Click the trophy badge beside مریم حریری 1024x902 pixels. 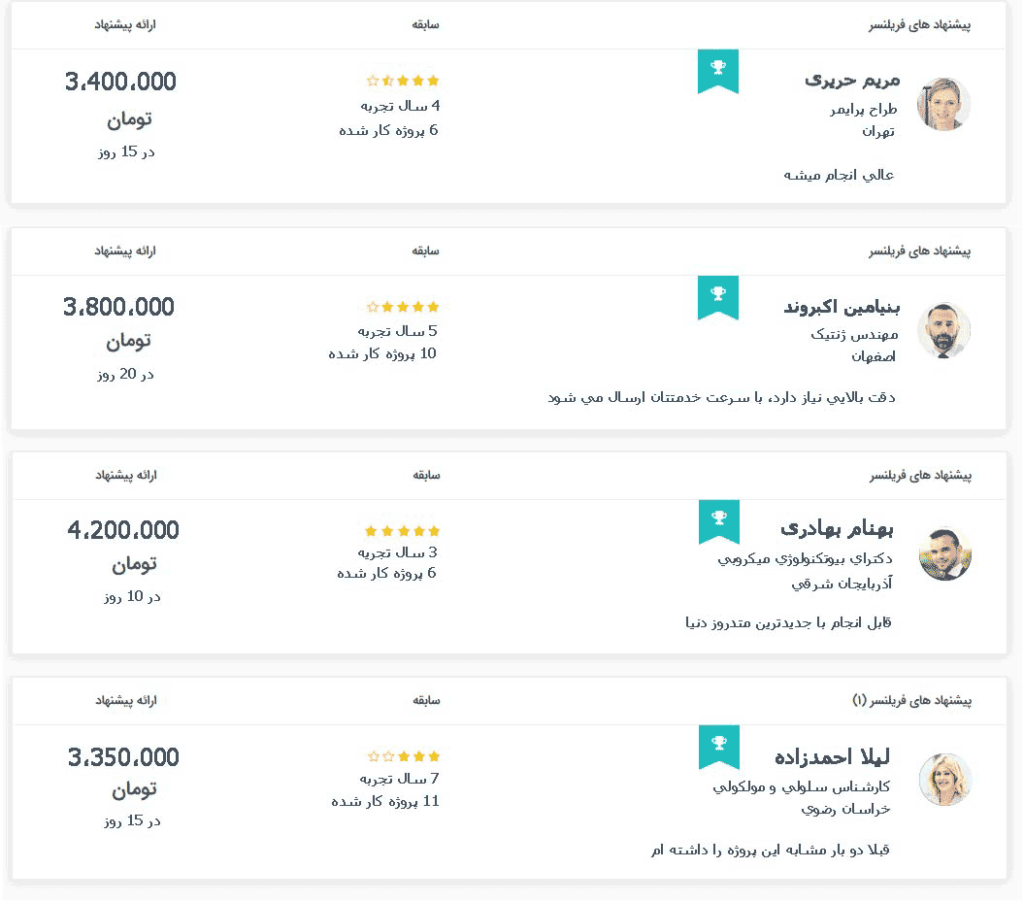[718, 69]
